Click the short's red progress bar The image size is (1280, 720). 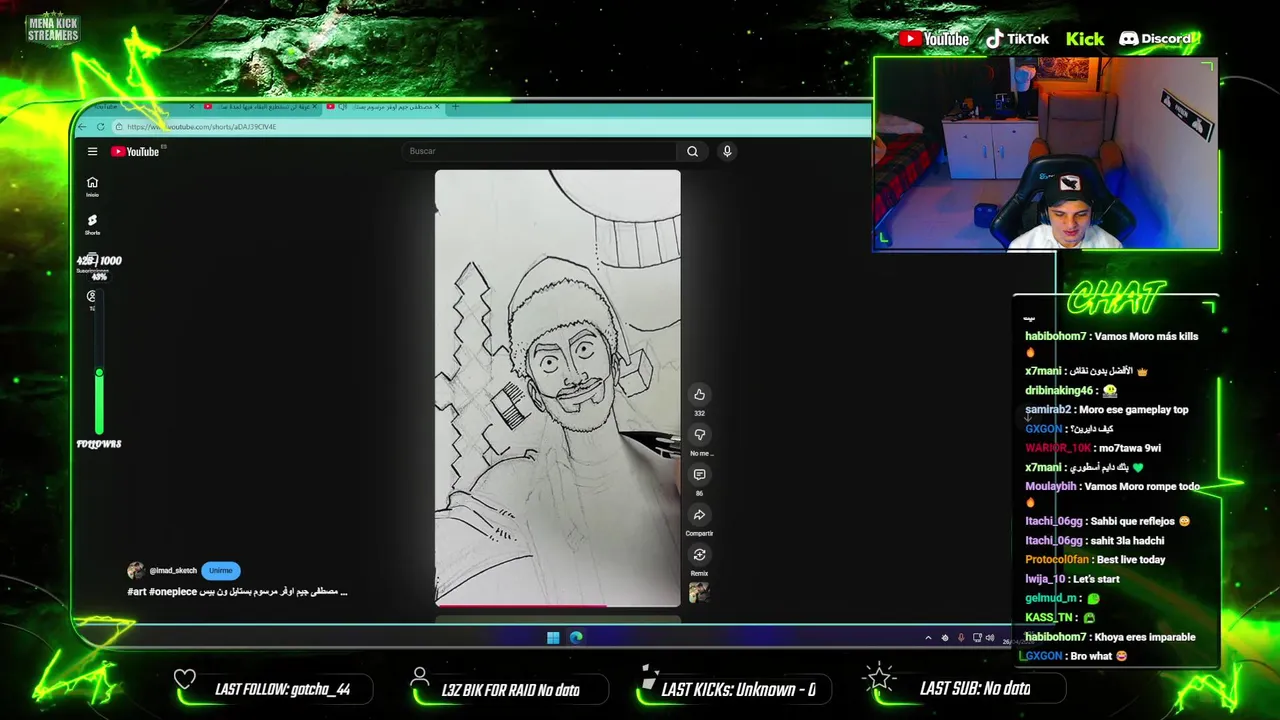(x=521, y=604)
